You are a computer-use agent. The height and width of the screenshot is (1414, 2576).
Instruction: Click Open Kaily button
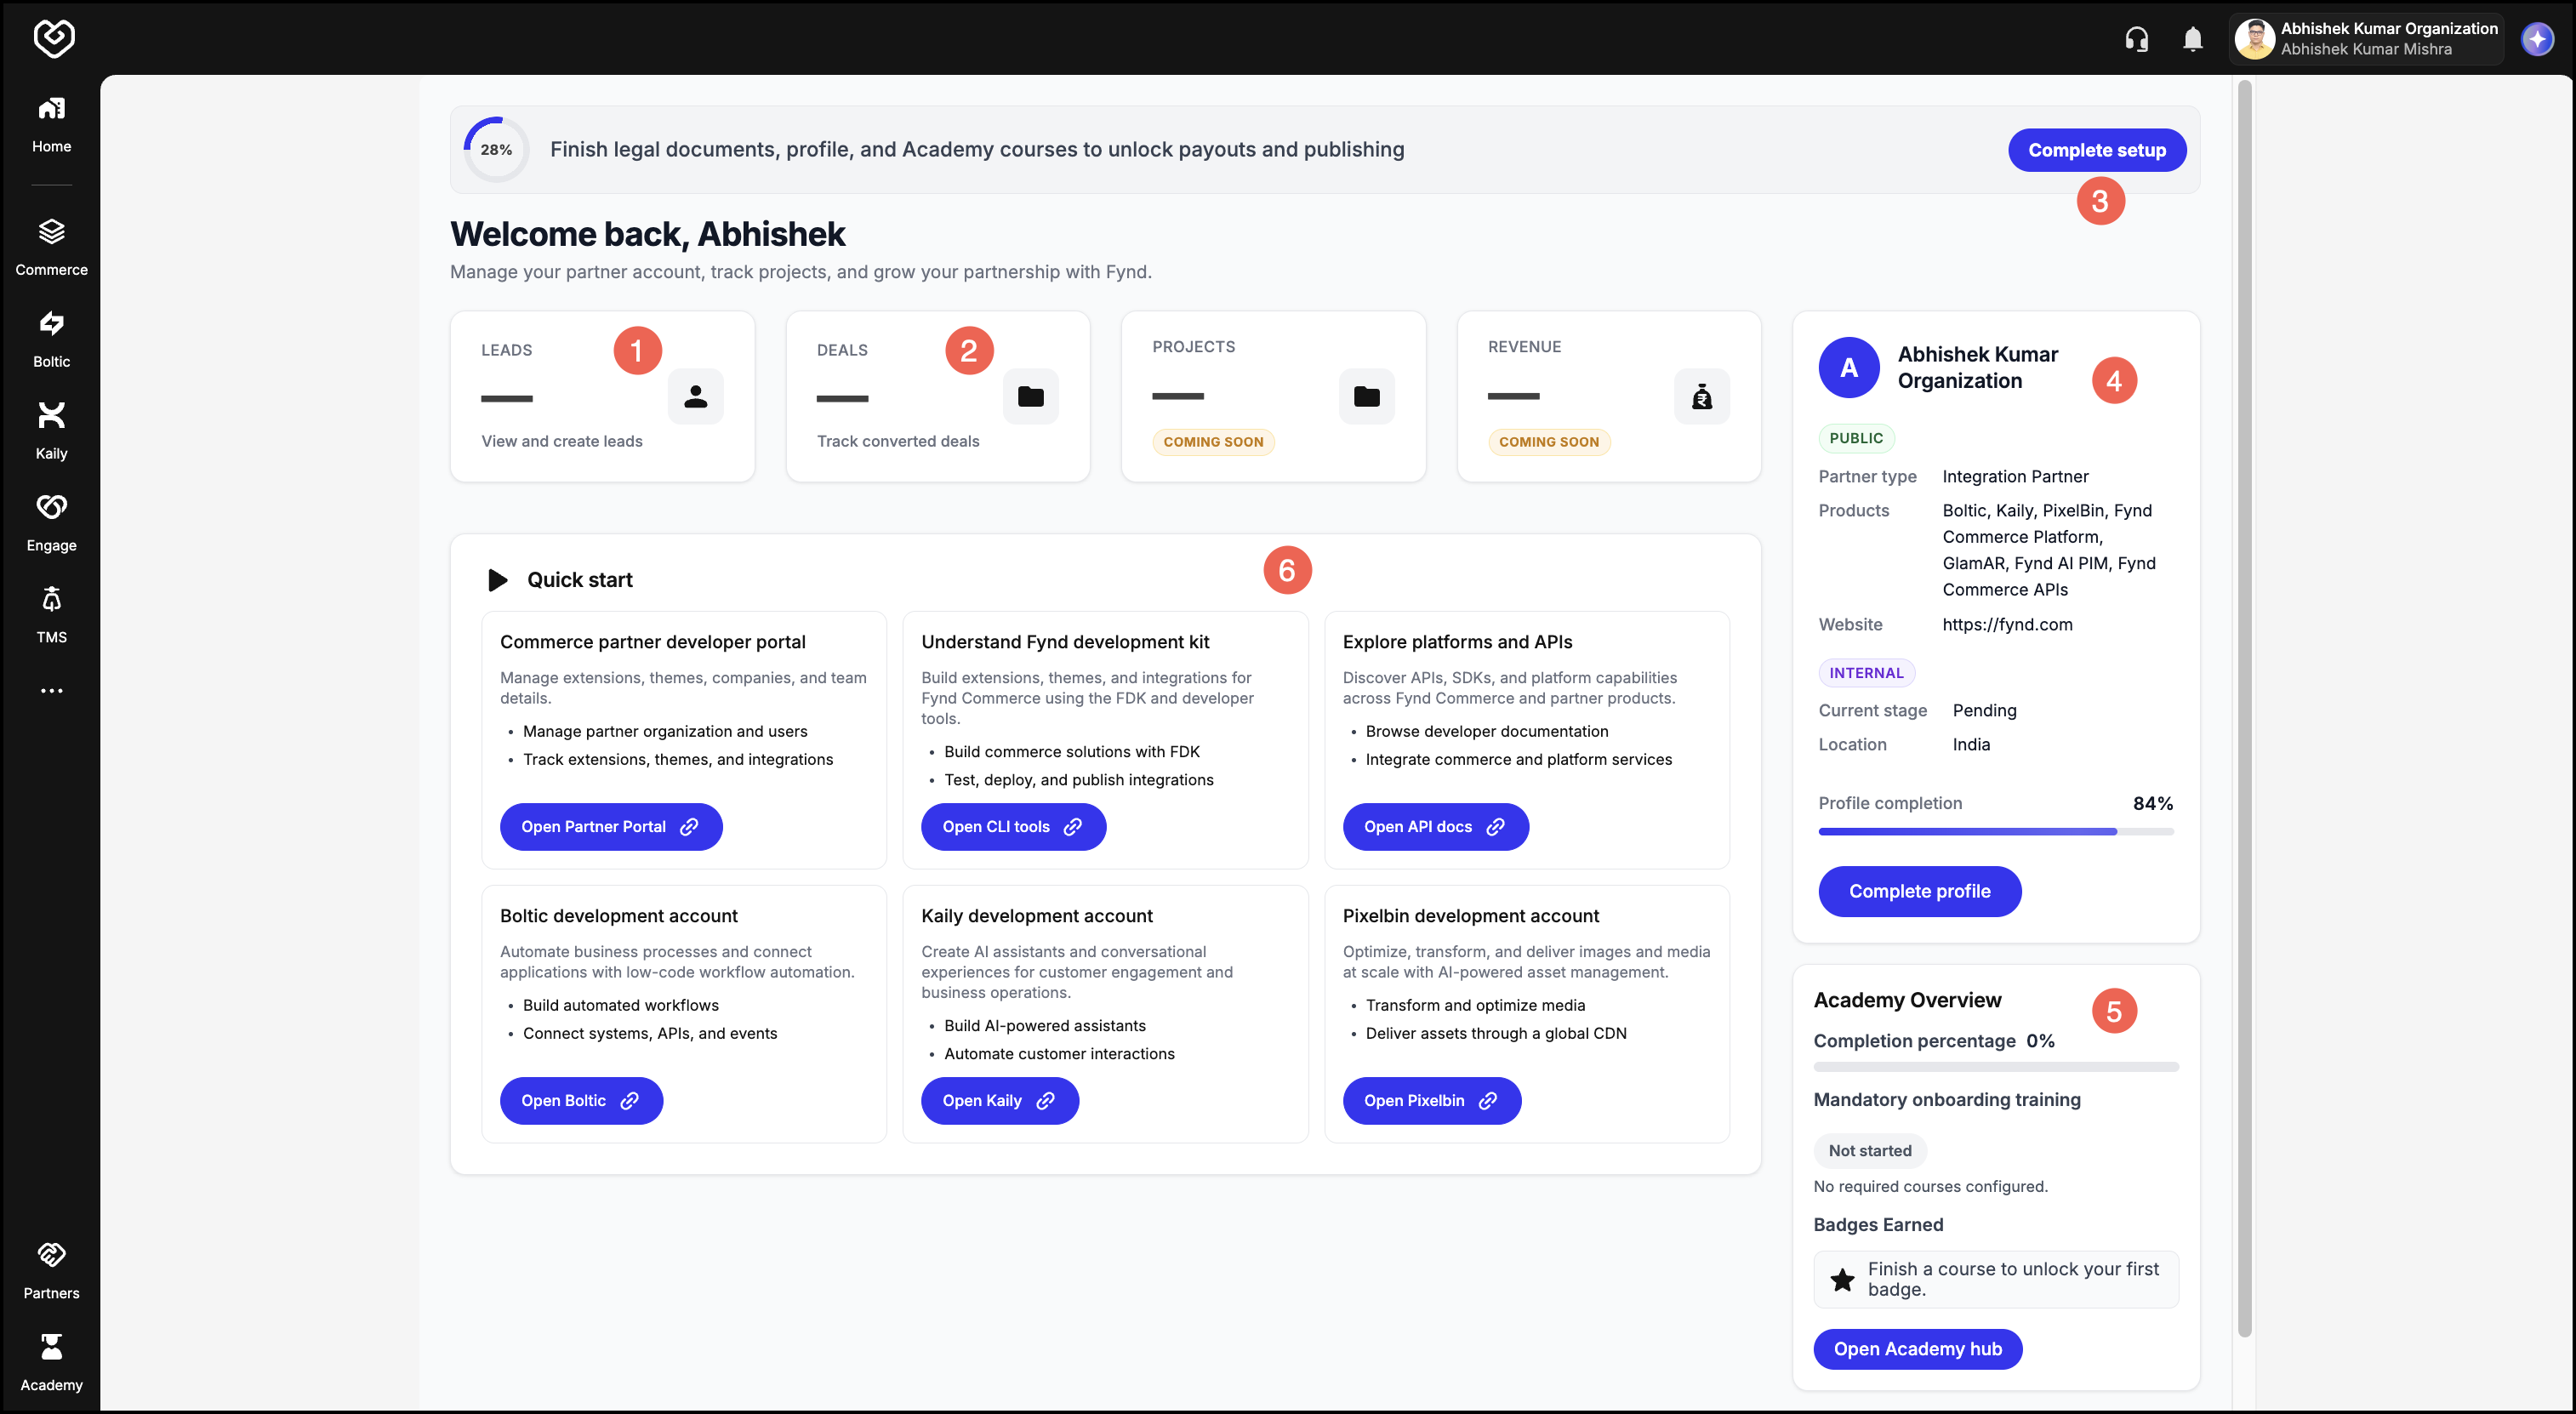tap(999, 1101)
